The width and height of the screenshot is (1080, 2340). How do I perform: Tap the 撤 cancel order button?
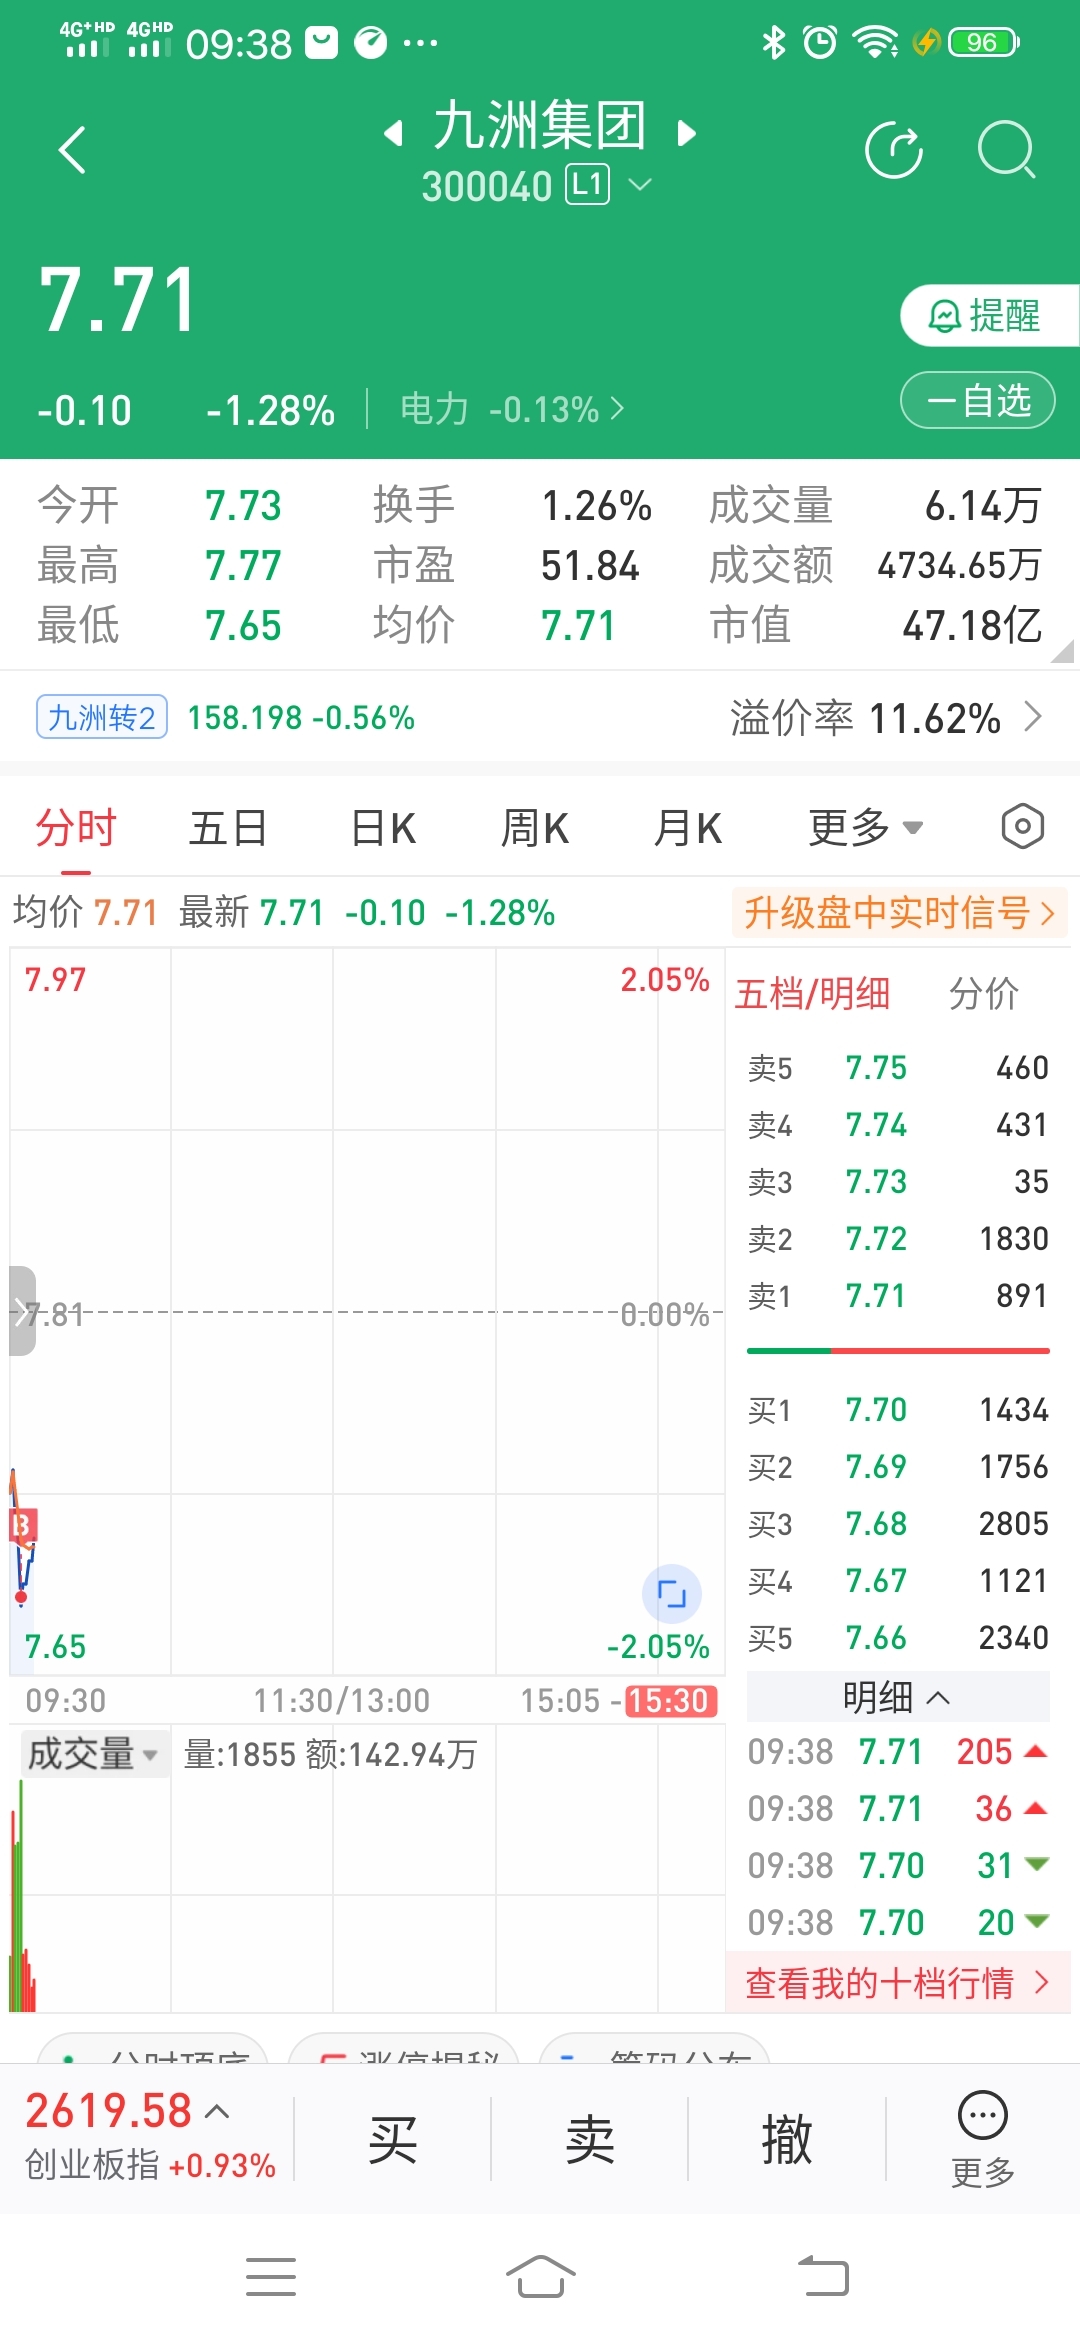coord(787,2139)
